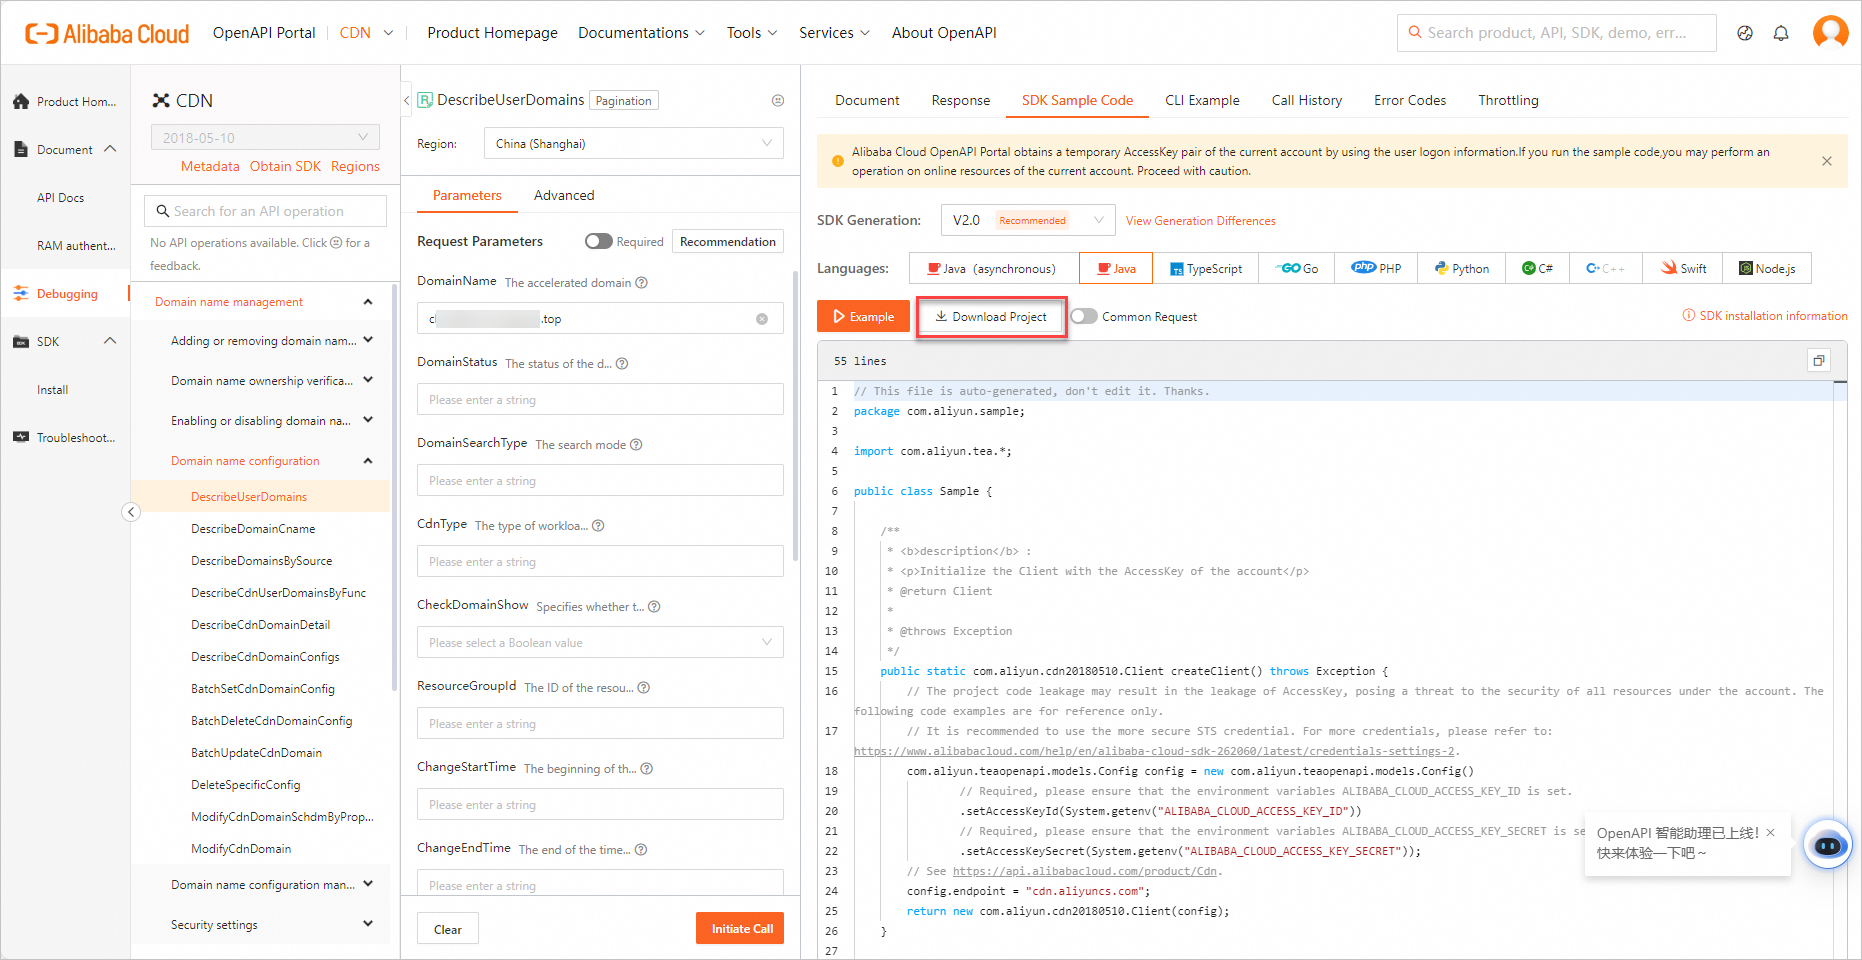This screenshot has width=1862, height=960.
Task: Switch to the Response tab
Action: 960,101
